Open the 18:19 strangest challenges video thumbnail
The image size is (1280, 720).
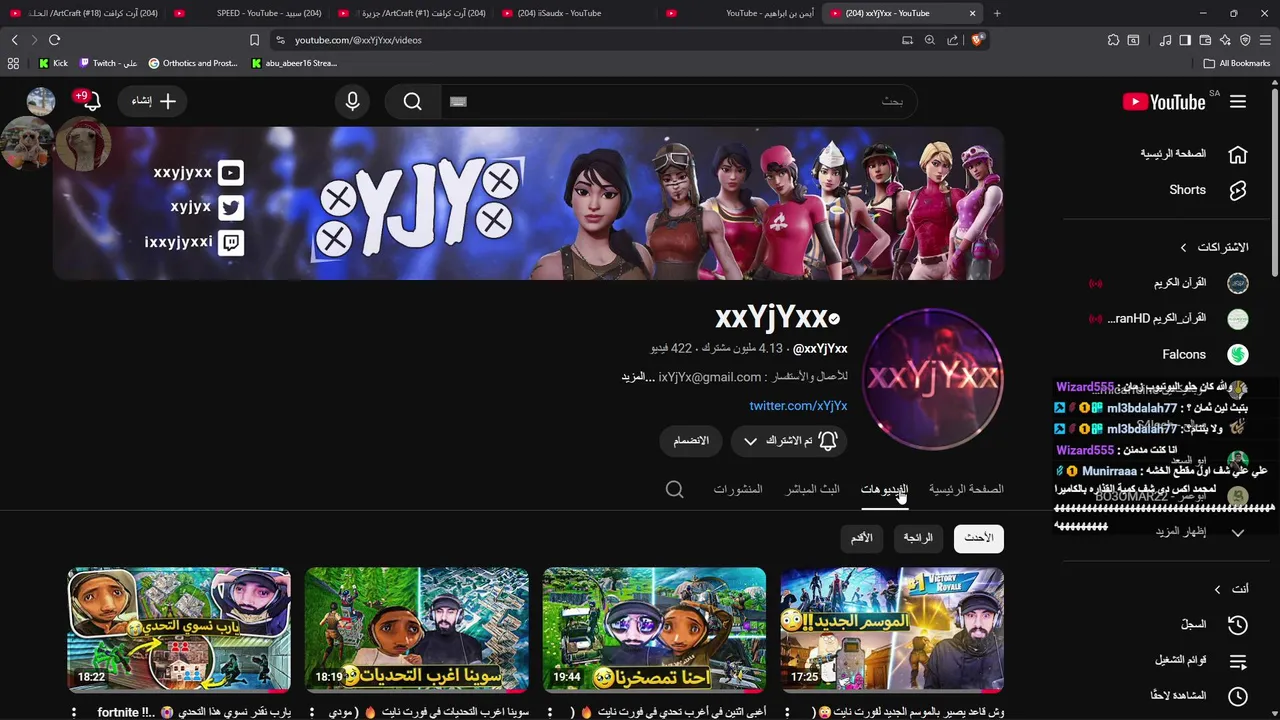417,630
